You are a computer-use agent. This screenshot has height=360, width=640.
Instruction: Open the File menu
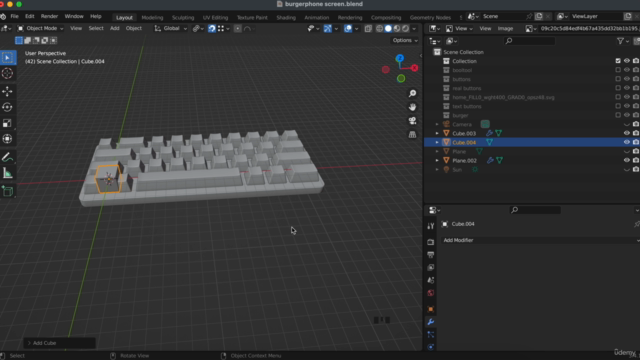[14, 16]
